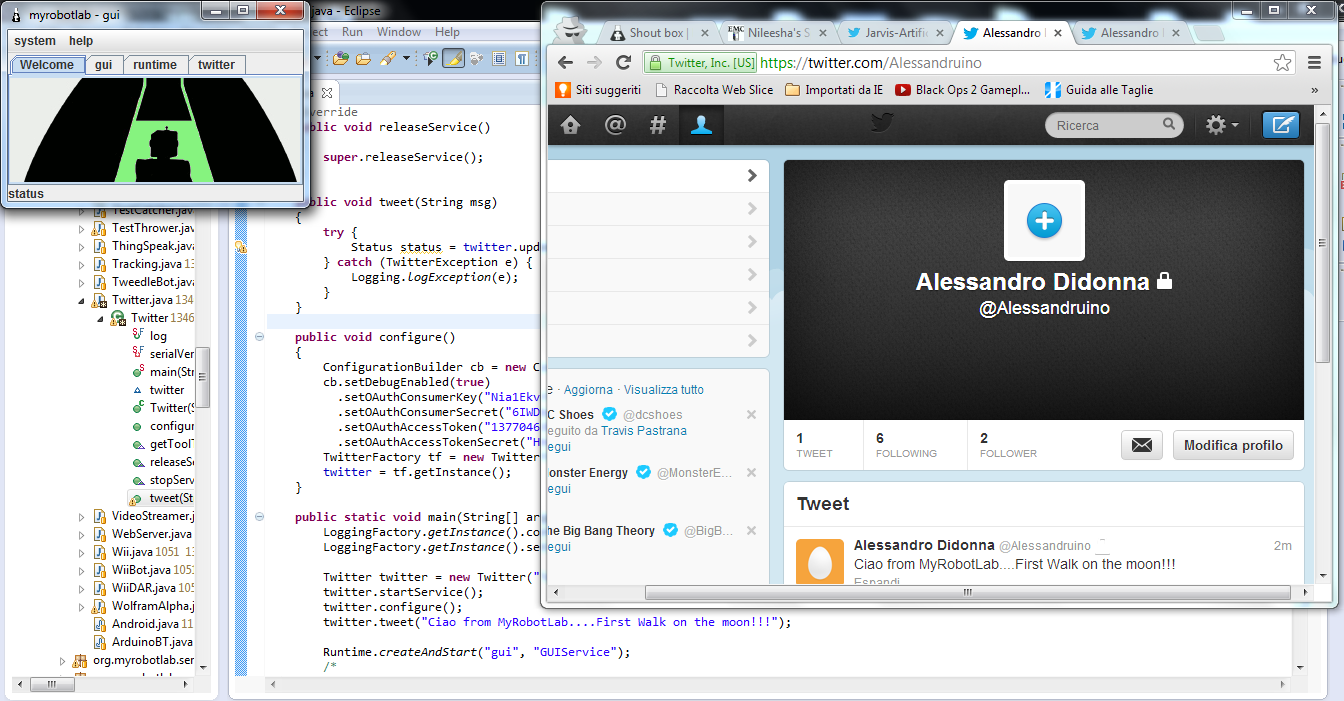View the 2 FOLLOWER count
Image resolution: width=1344 pixels, height=701 pixels.
[1009, 445]
